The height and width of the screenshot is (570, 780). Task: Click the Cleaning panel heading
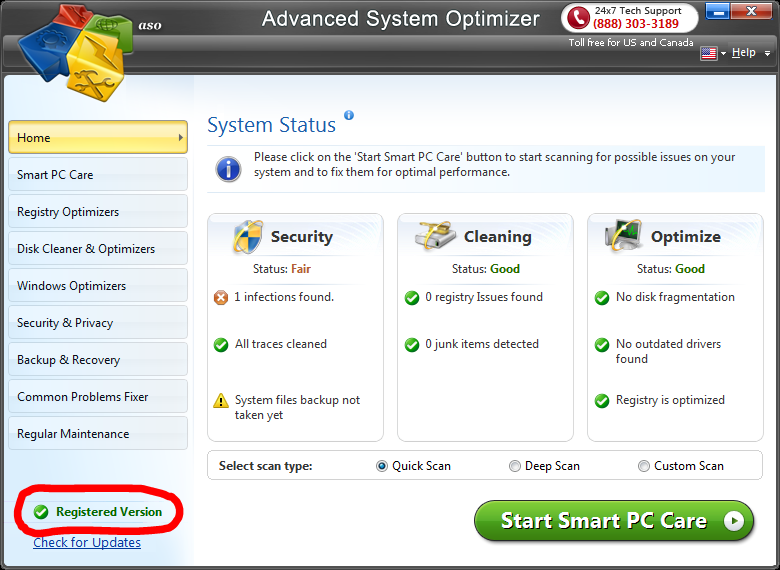click(497, 237)
